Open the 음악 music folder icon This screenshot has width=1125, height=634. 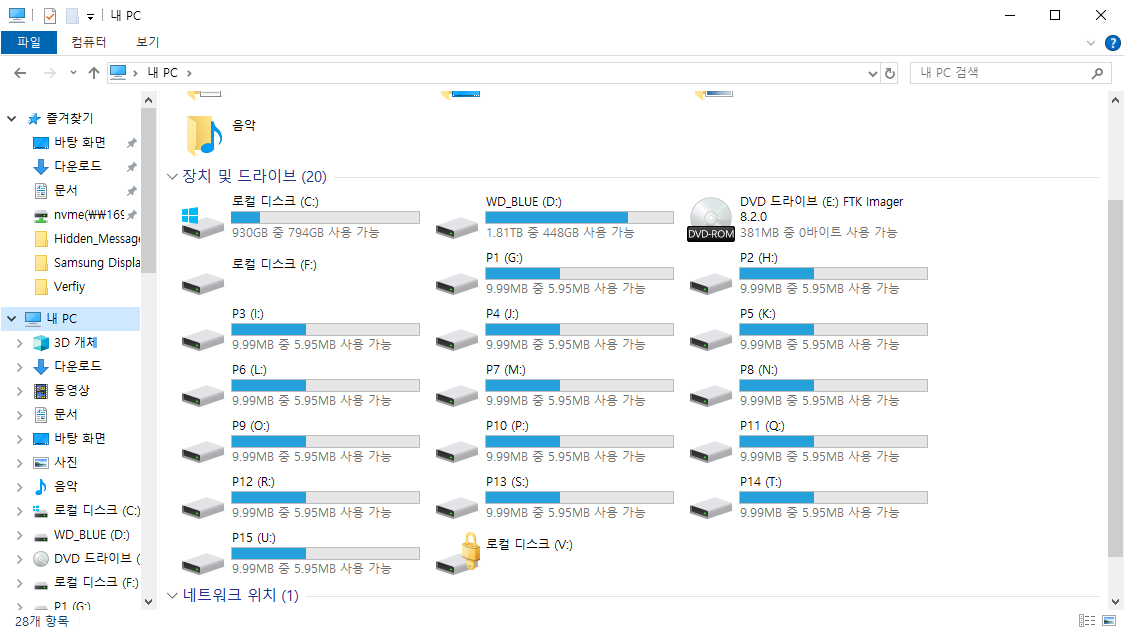pos(203,134)
